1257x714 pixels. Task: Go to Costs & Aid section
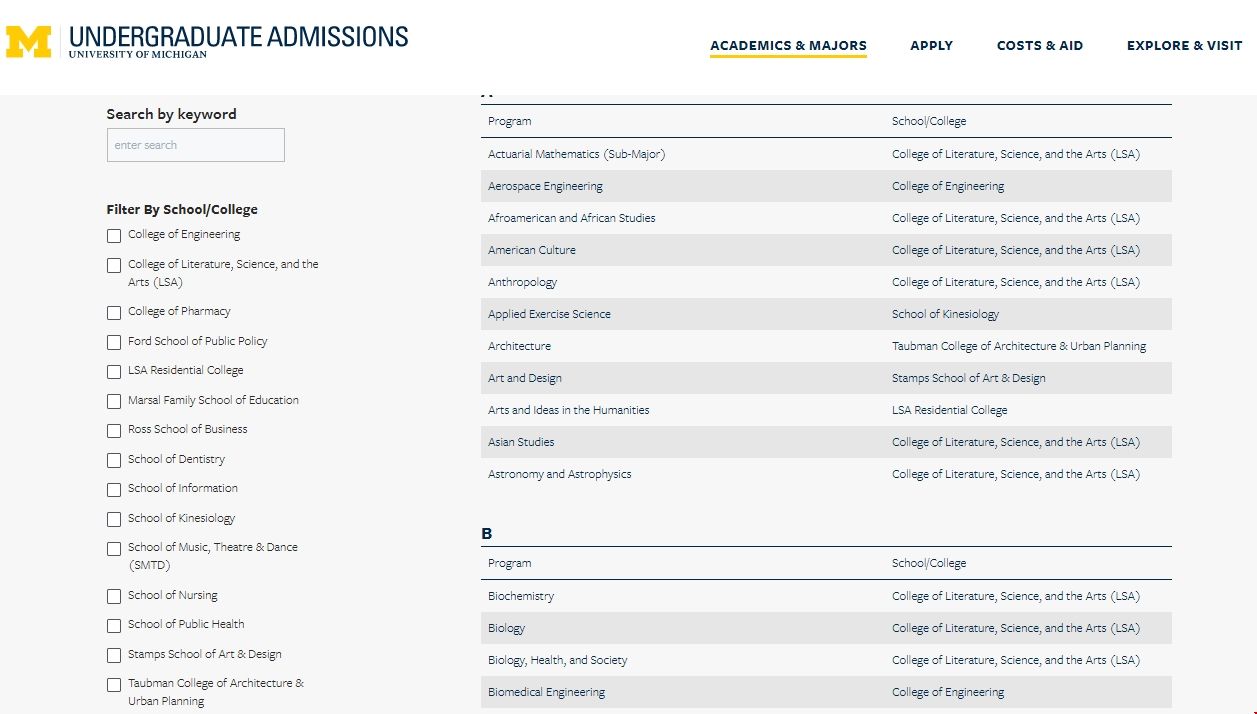pos(1039,46)
